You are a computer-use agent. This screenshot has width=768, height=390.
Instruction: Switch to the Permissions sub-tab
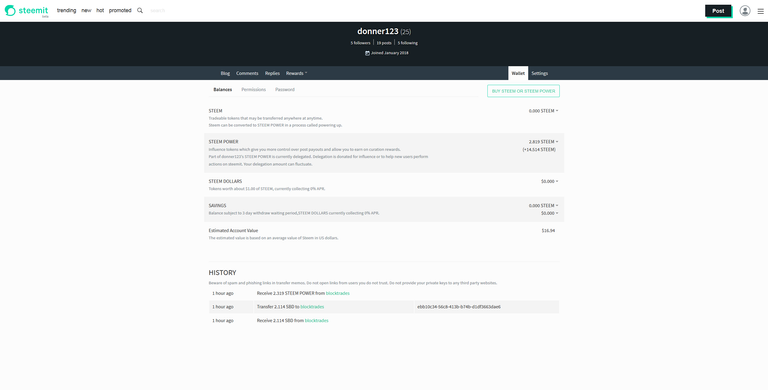(254, 90)
